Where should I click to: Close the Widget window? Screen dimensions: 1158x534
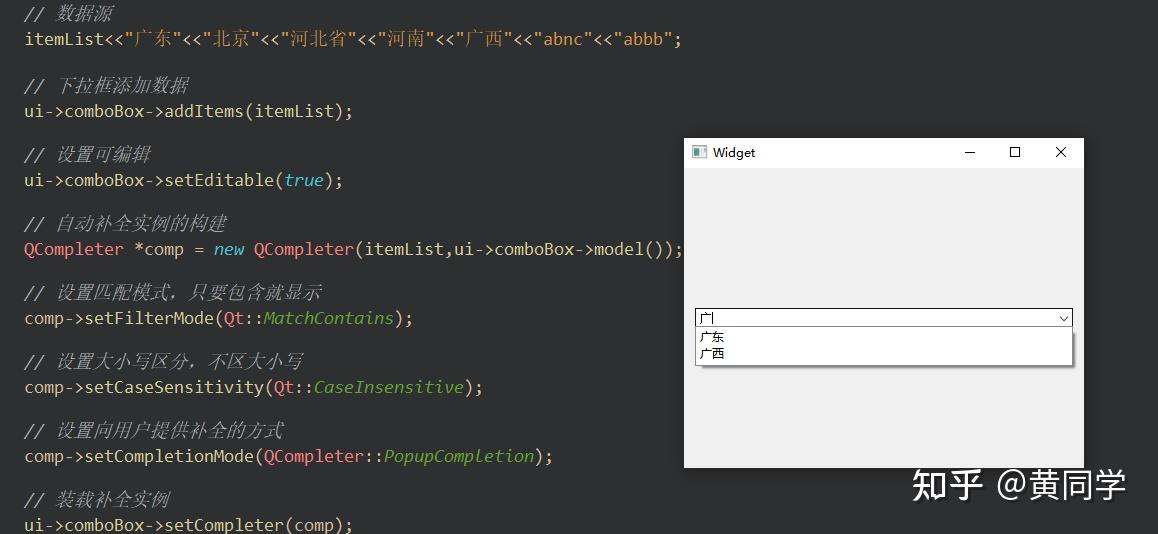(1061, 152)
